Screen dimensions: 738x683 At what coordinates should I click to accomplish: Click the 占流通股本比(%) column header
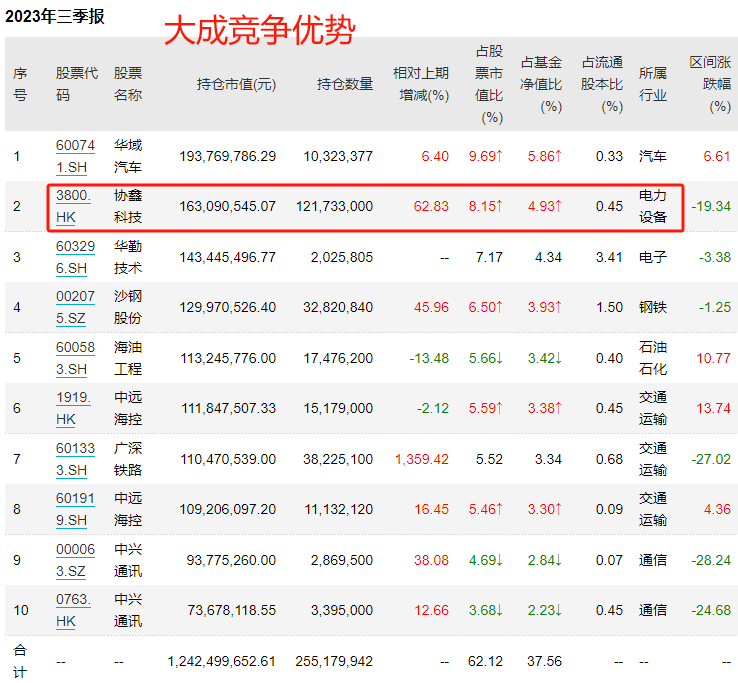click(602, 84)
